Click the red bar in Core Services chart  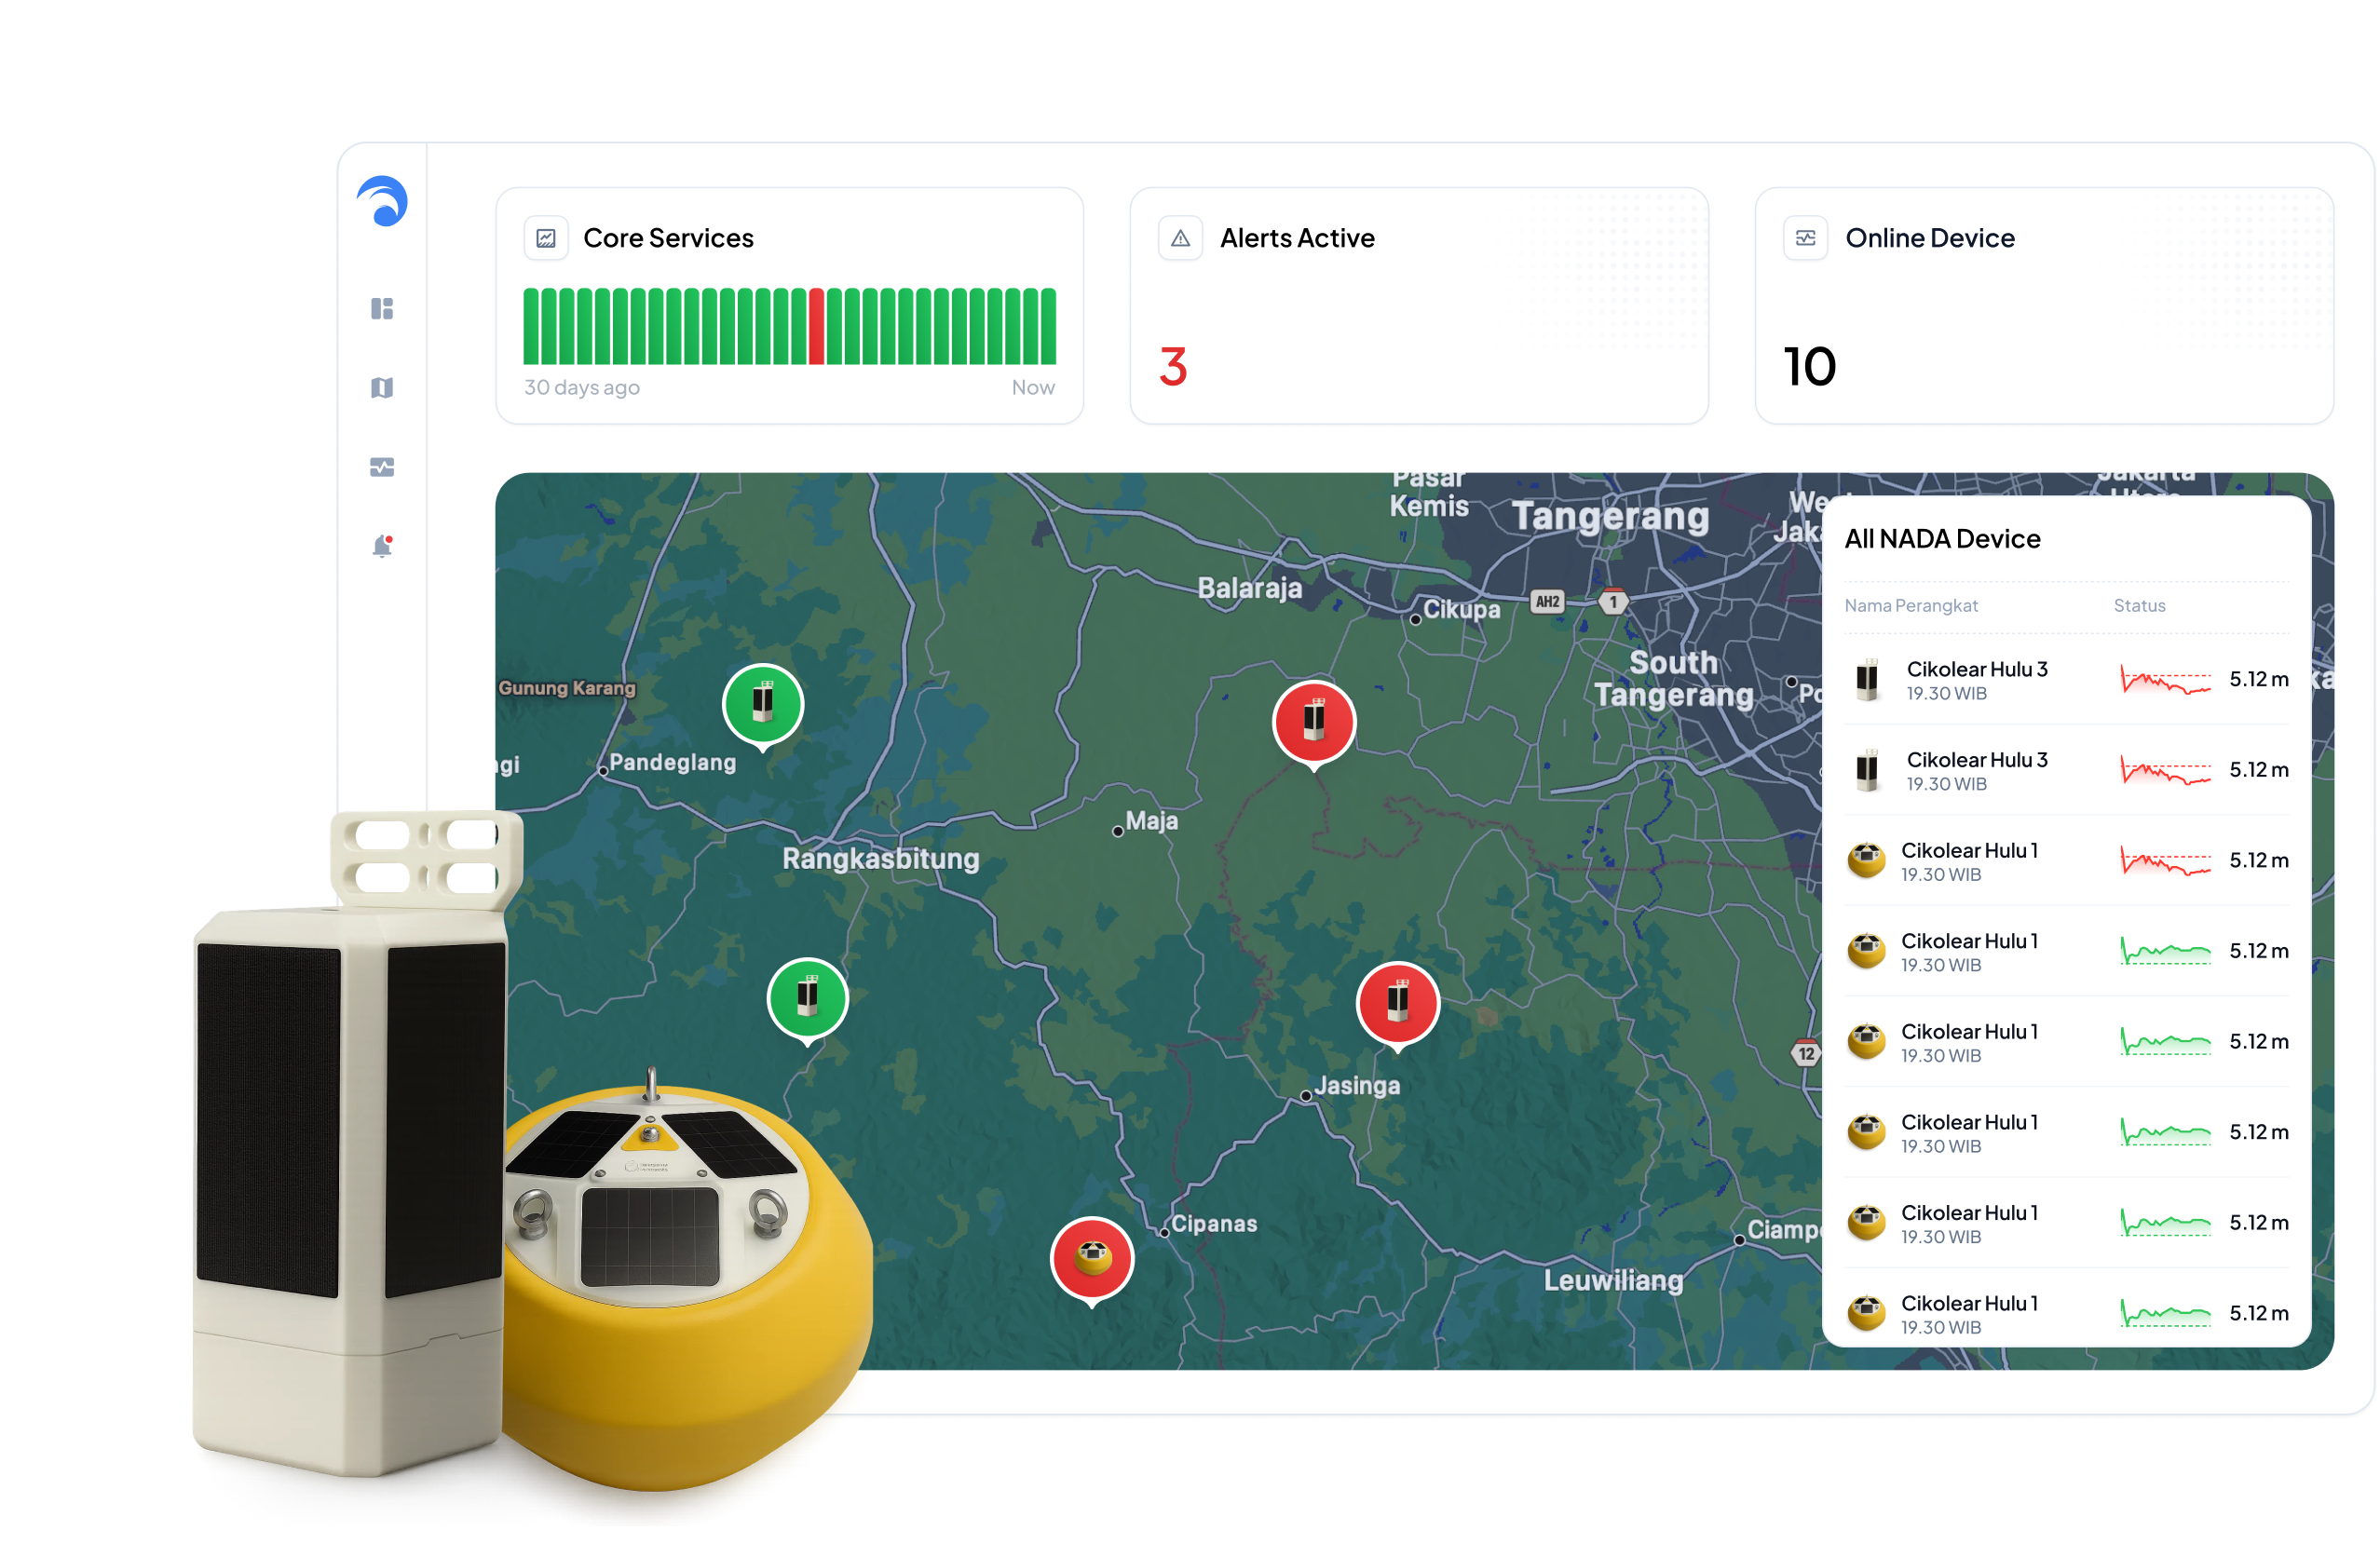816,326
